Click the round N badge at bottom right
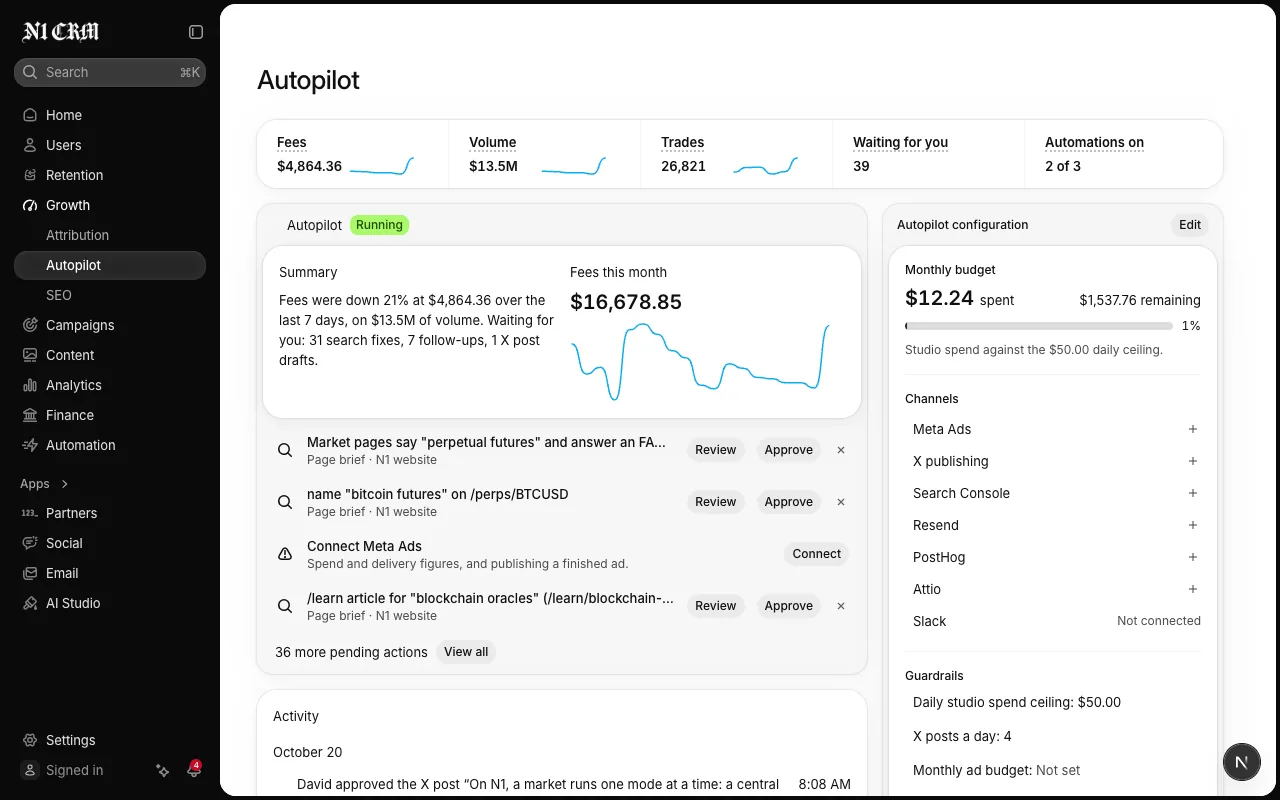Screen dimensions: 1280x800 [1241, 762]
